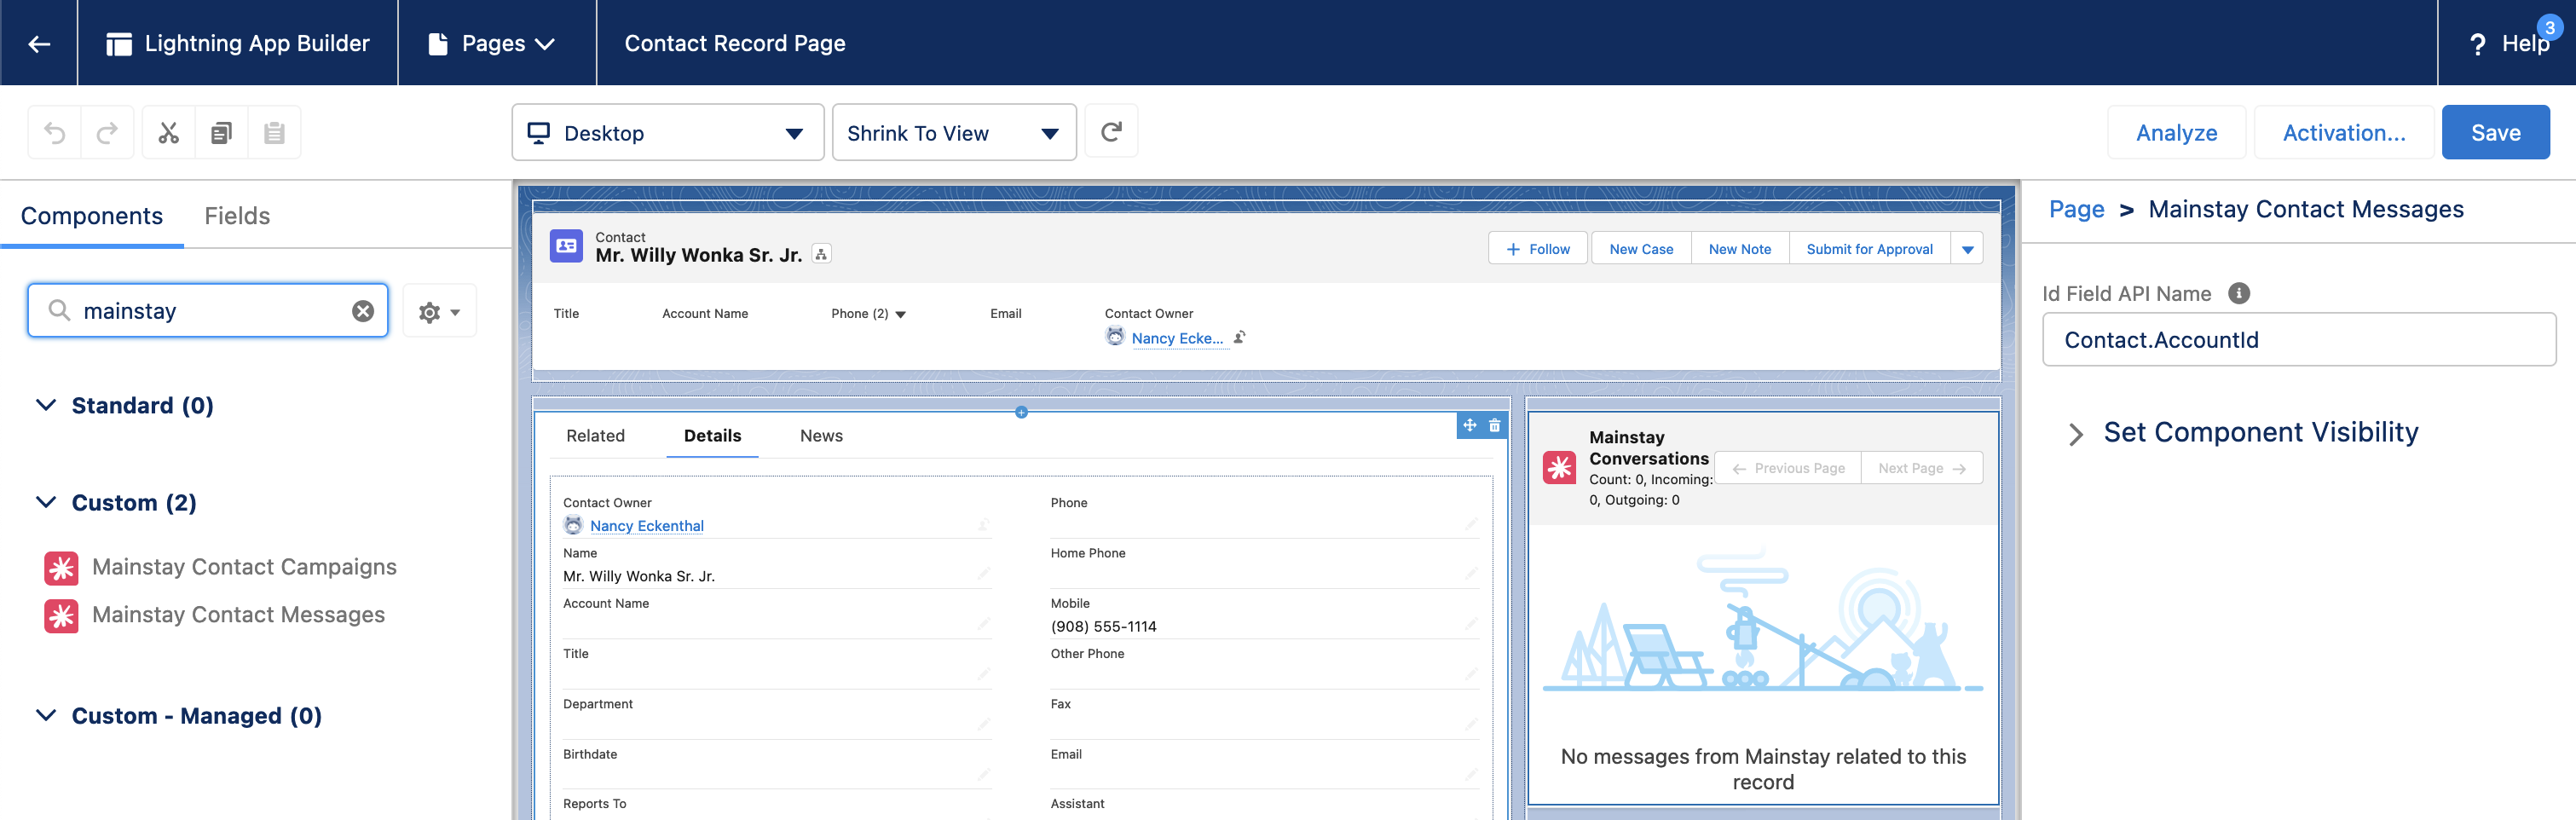Click the Page breadcrumb link
The width and height of the screenshot is (2576, 820).
[2076, 209]
